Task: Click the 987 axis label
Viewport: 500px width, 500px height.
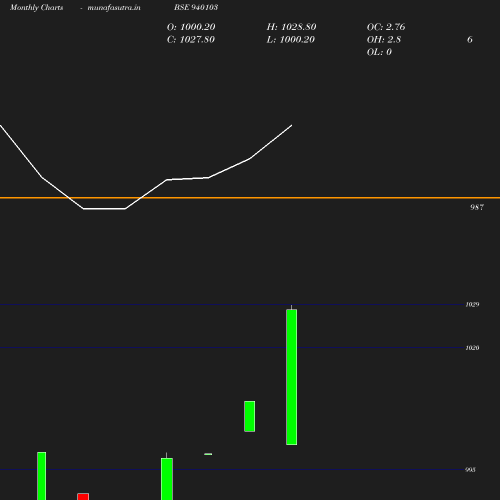Action: click(x=477, y=207)
